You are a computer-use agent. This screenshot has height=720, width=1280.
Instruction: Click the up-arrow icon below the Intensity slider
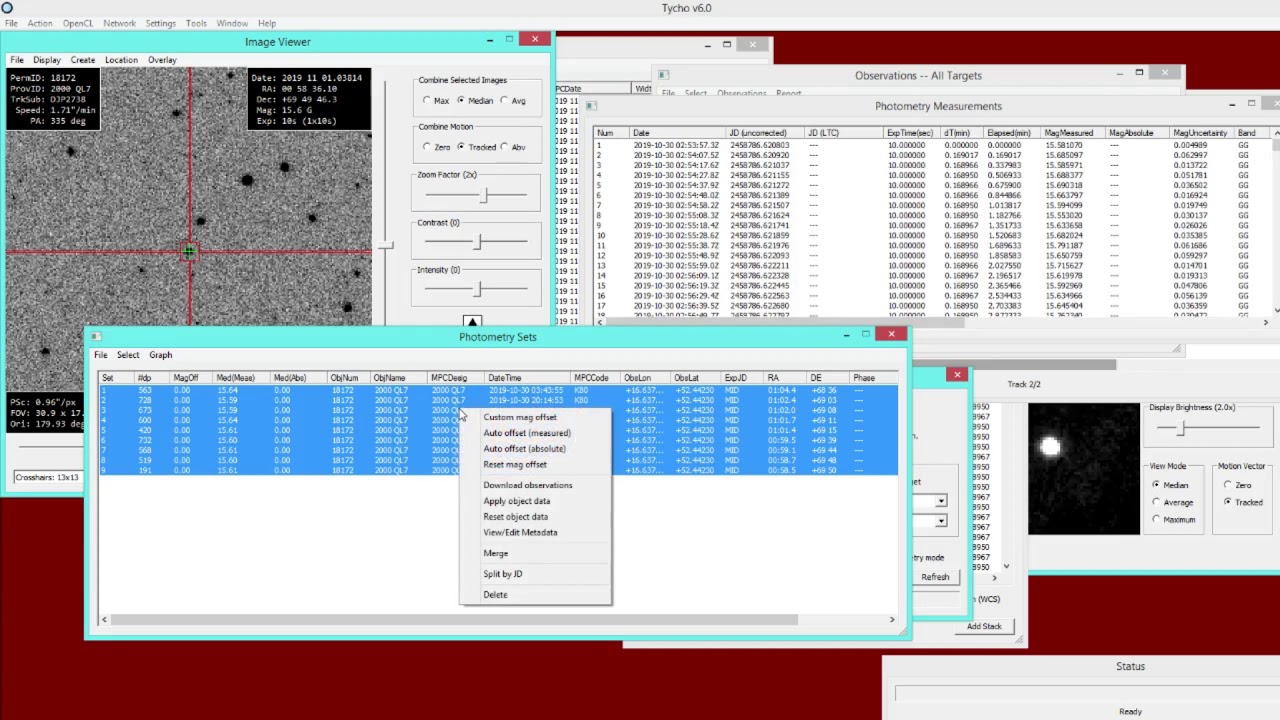click(472, 322)
